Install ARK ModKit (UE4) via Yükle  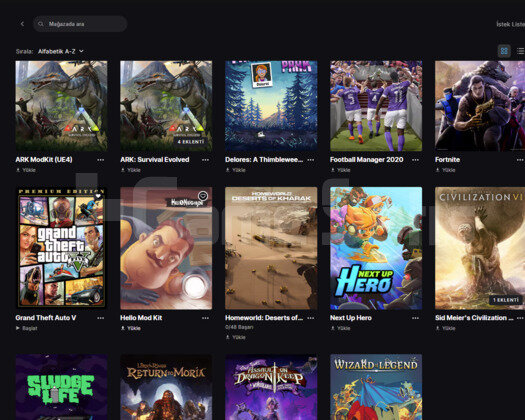26,170
